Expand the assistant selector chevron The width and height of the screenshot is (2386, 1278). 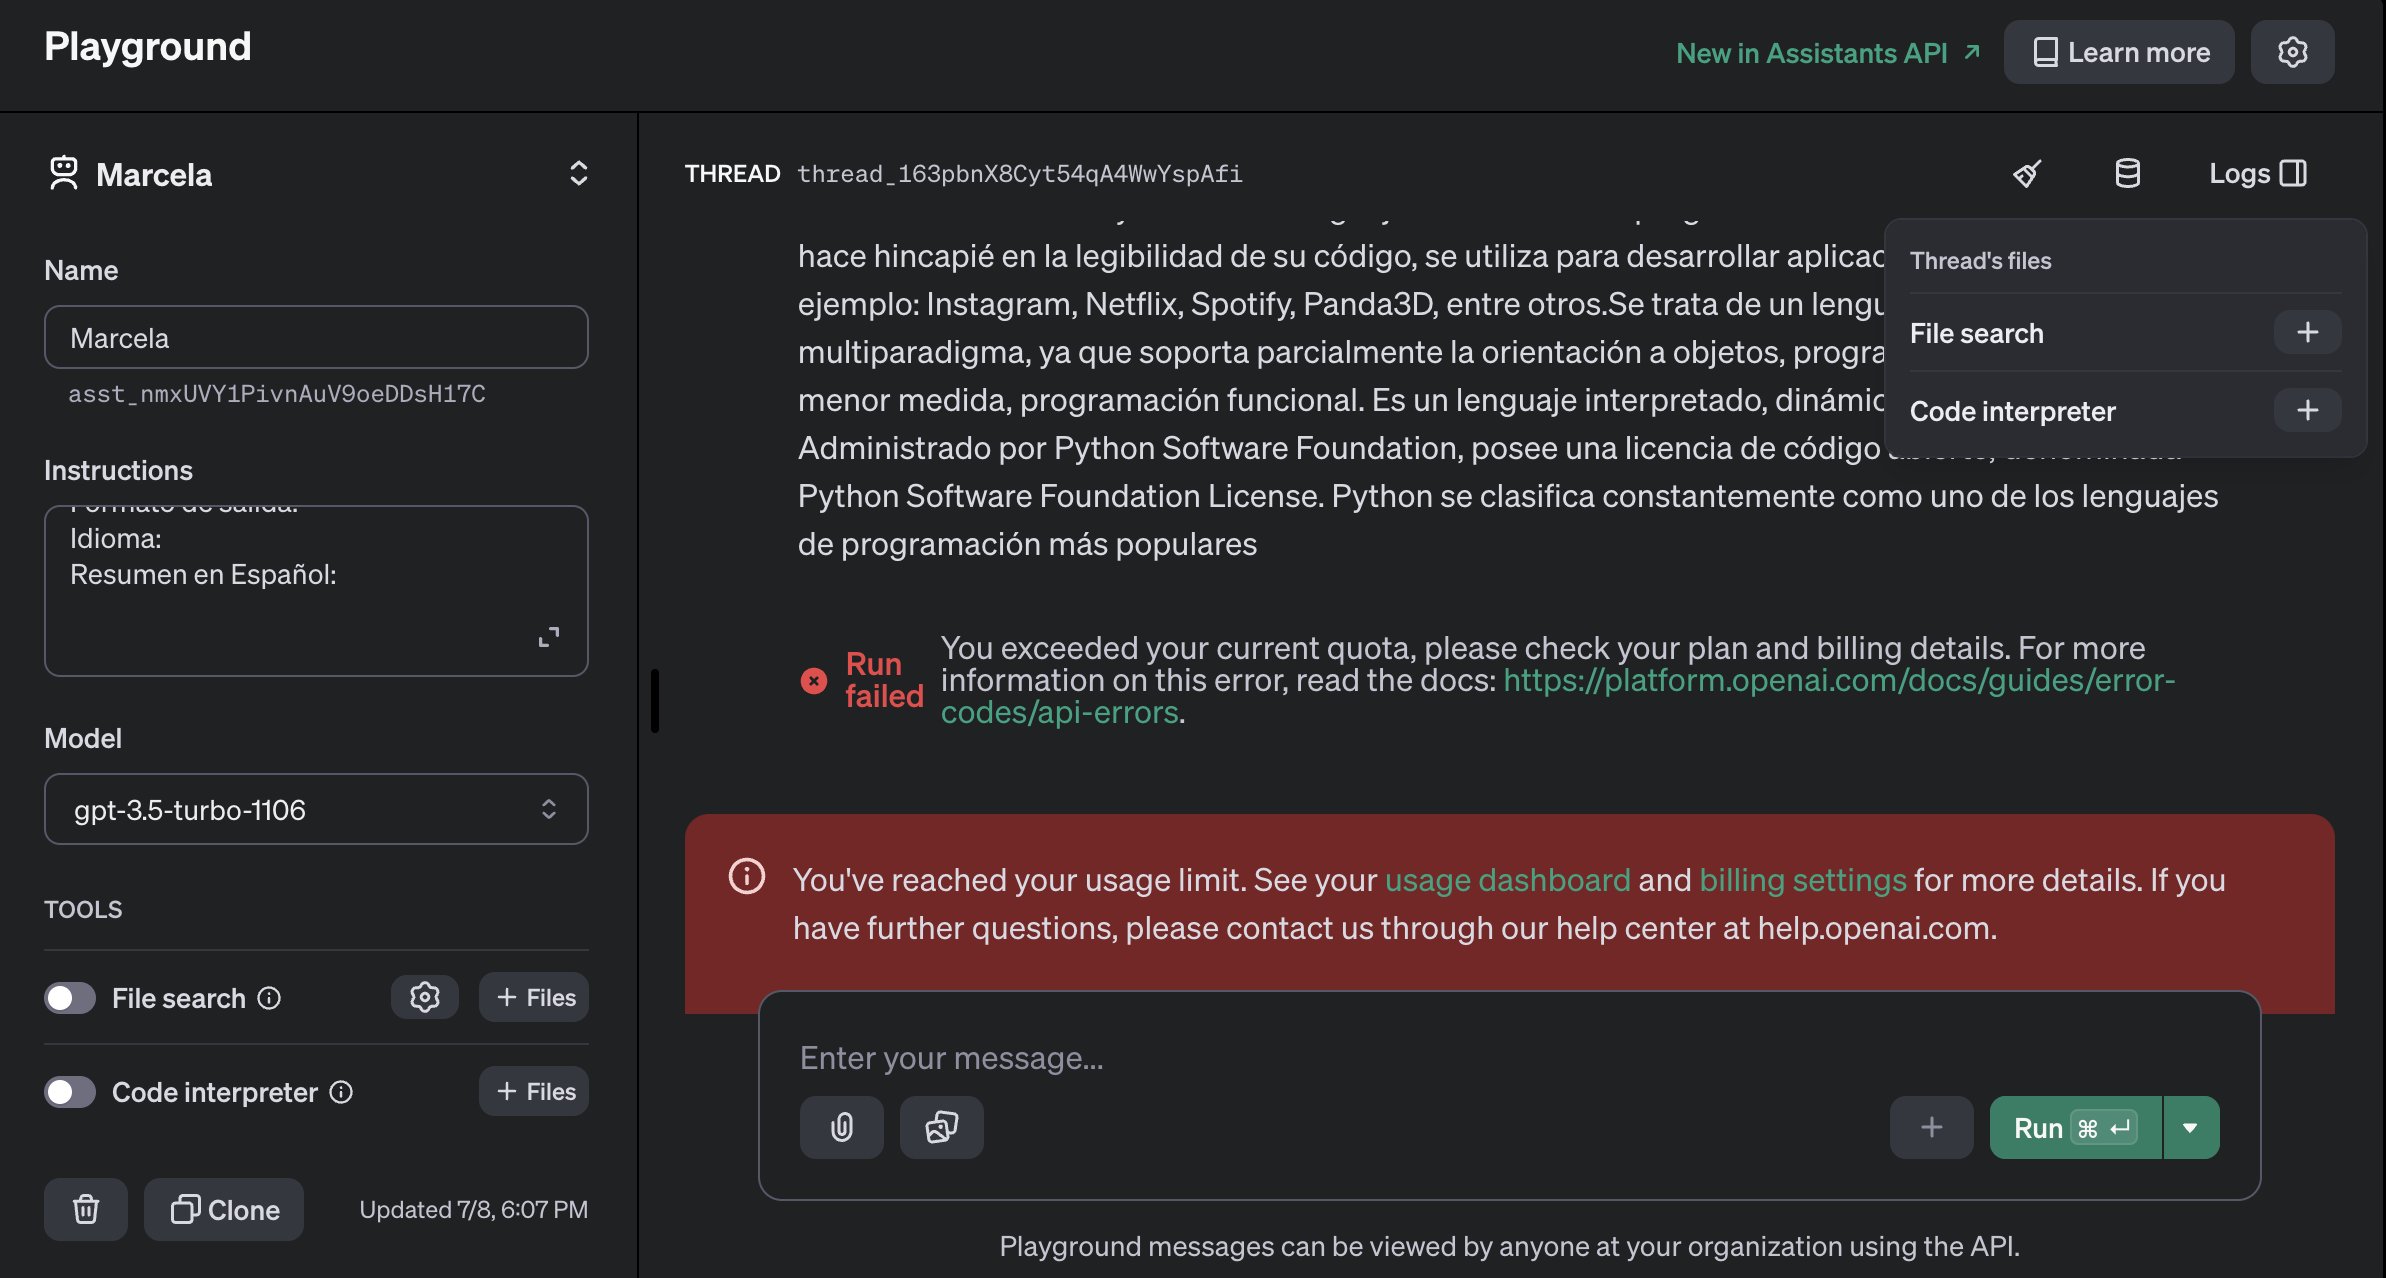click(x=578, y=172)
